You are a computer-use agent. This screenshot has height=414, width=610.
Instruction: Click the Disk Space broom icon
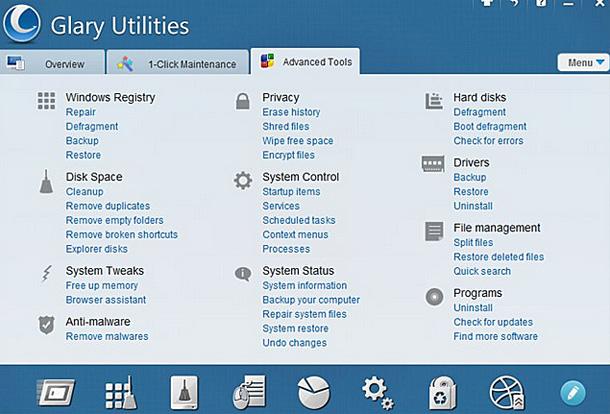pyautogui.click(x=46, y=181)
